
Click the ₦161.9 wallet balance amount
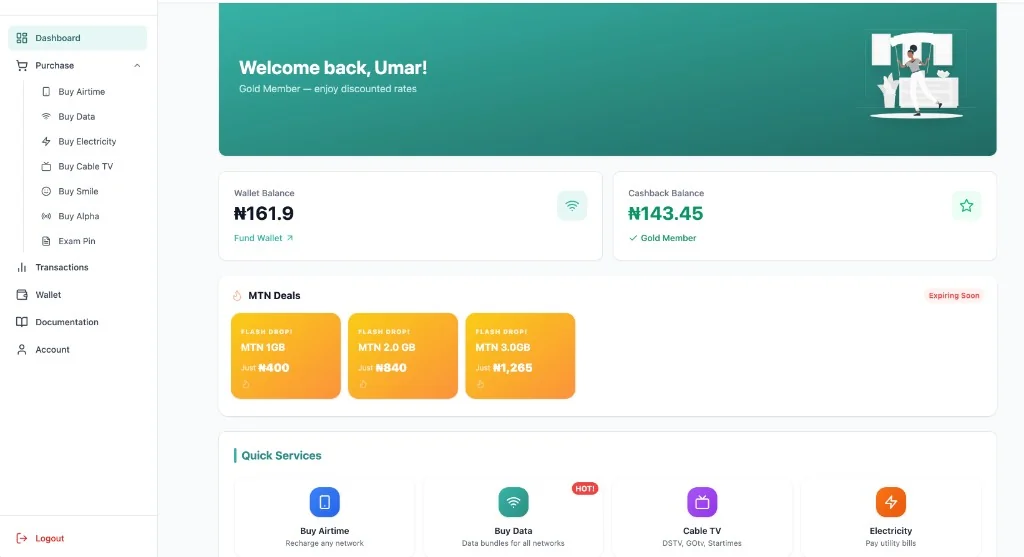pyautogui.click(x=264, y=214)
